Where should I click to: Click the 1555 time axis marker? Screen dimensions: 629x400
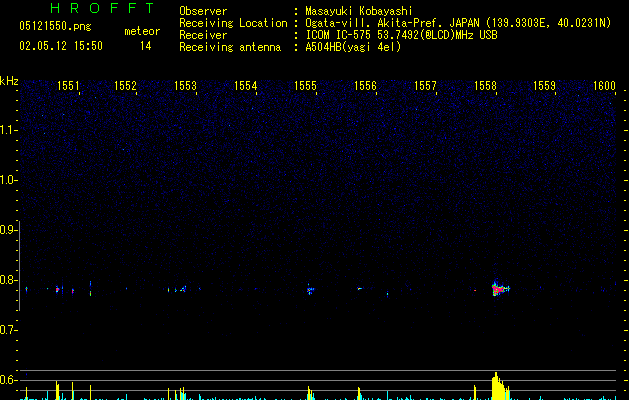pos(305,86)
